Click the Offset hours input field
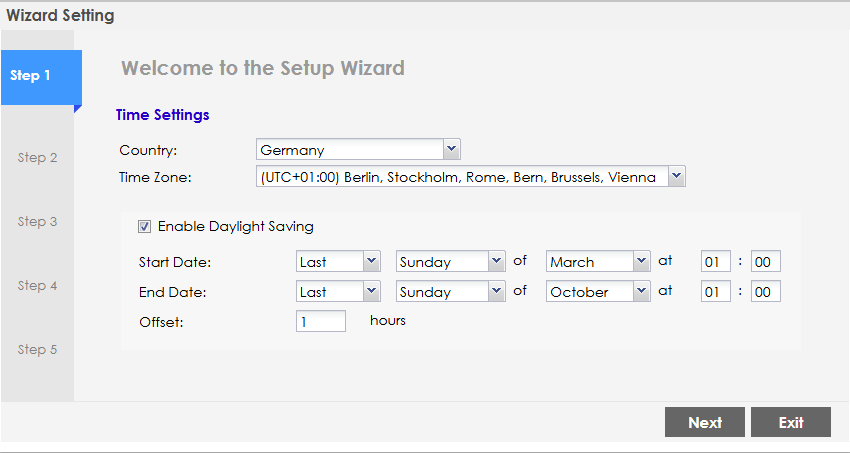The image size is (850, 453). pos(321,321)
